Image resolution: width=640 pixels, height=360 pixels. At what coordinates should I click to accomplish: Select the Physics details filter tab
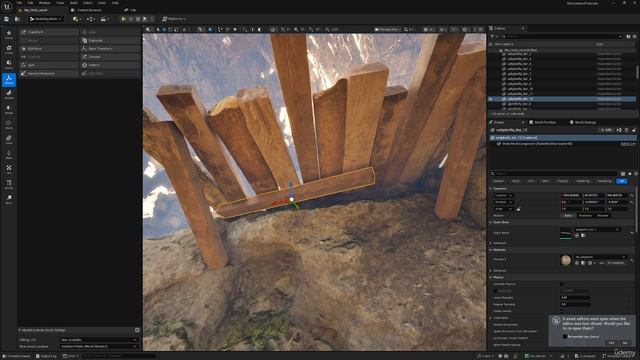click(562, 181)
